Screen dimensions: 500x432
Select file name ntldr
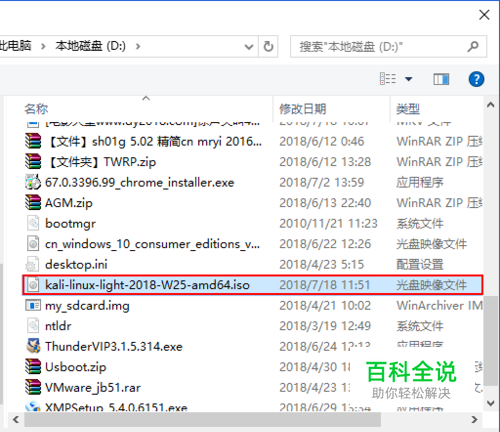click(58, 326)
